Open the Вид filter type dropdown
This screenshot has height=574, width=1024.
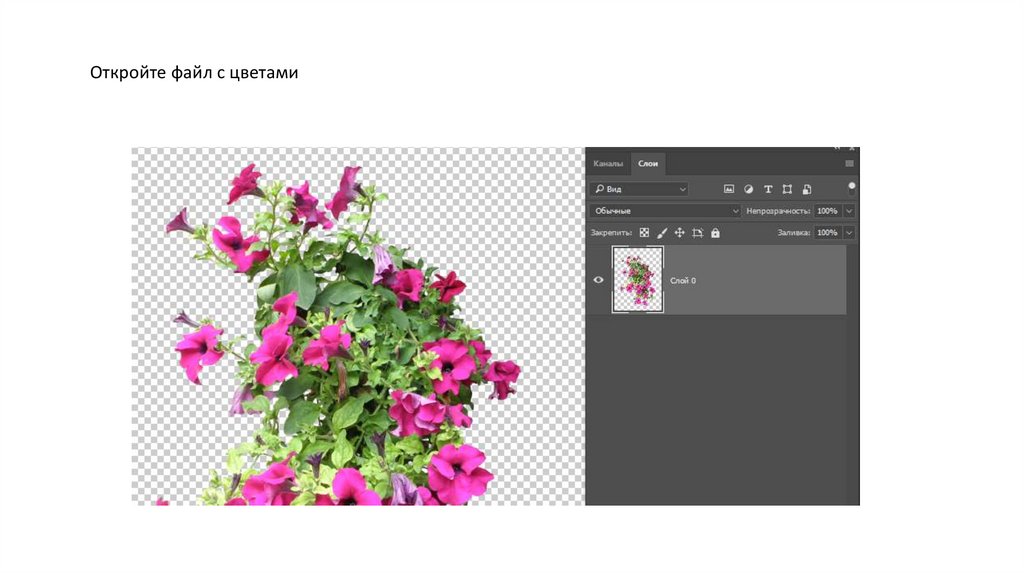639,189
